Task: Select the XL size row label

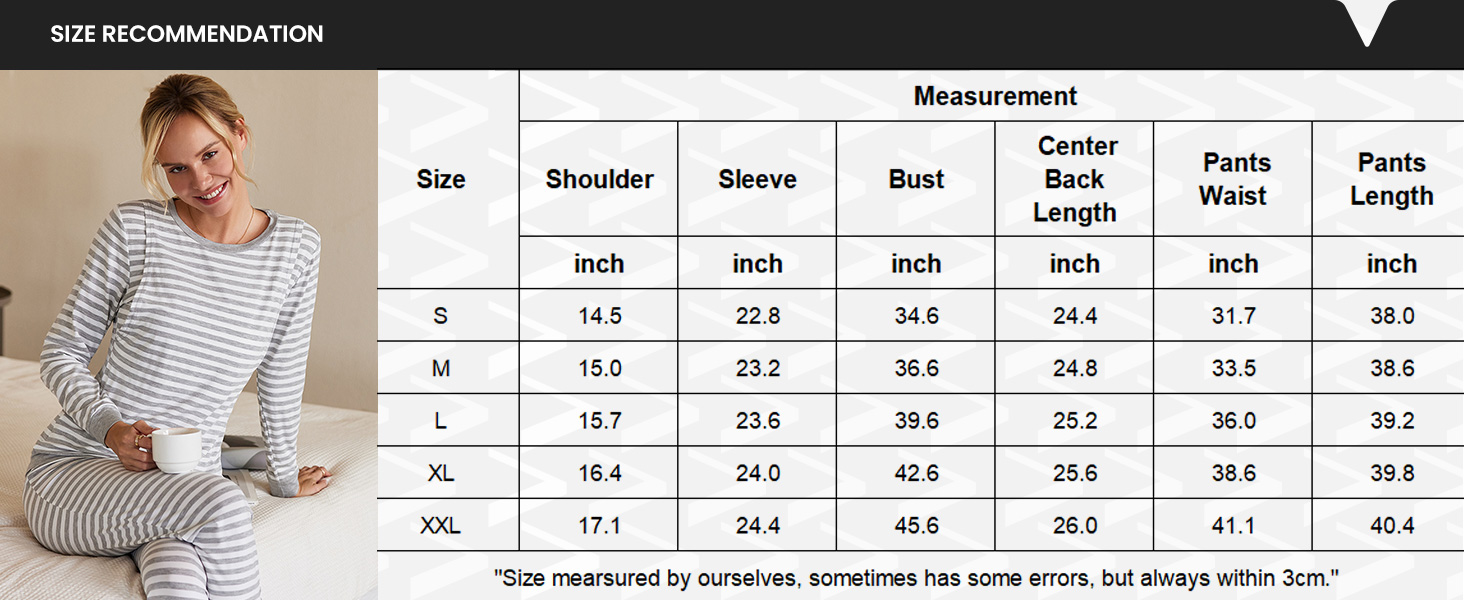Action: point(441,473)
